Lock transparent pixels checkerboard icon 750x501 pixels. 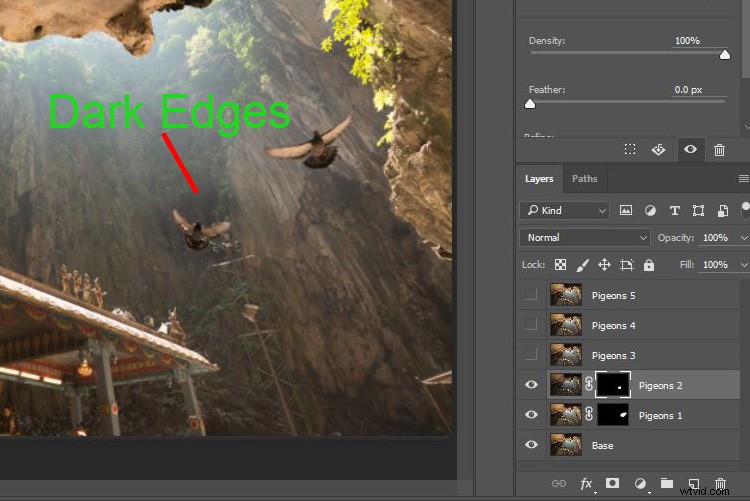click(x=560, y=265)
